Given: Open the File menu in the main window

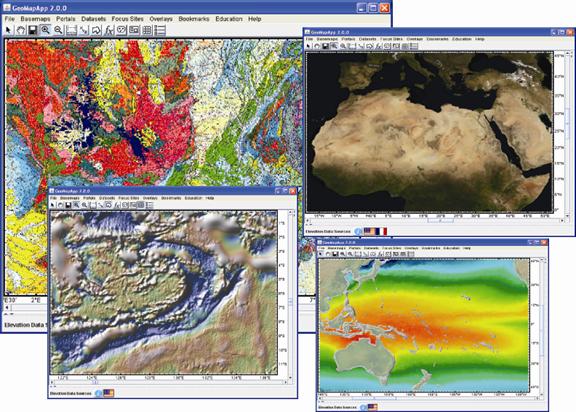Looking at the screenshot, I should coord(10,19).
